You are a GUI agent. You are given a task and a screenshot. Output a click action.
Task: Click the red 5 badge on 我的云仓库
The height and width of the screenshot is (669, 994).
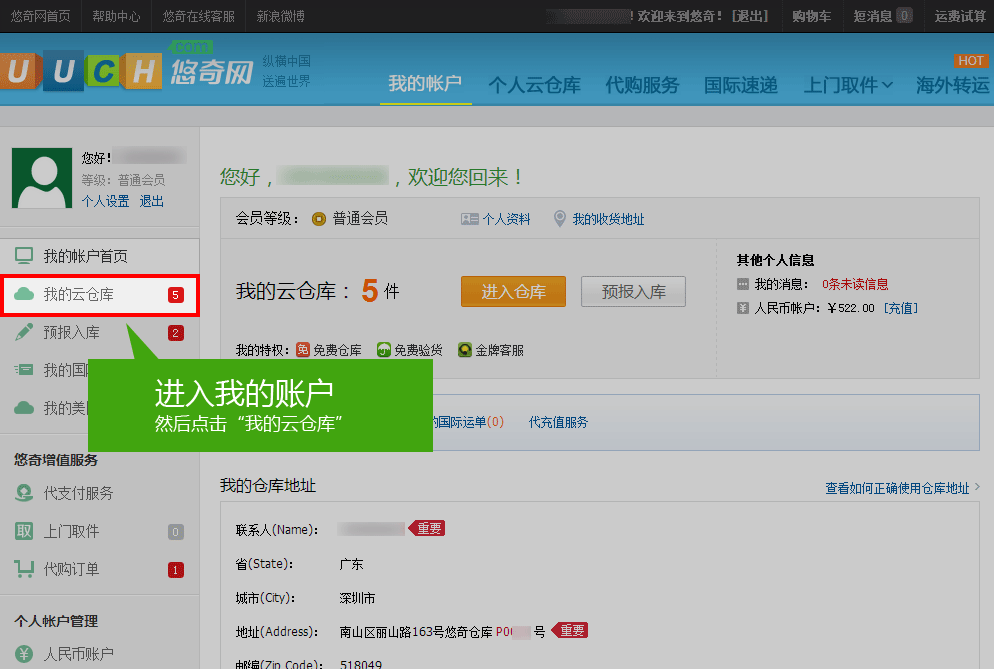point(176,295)
